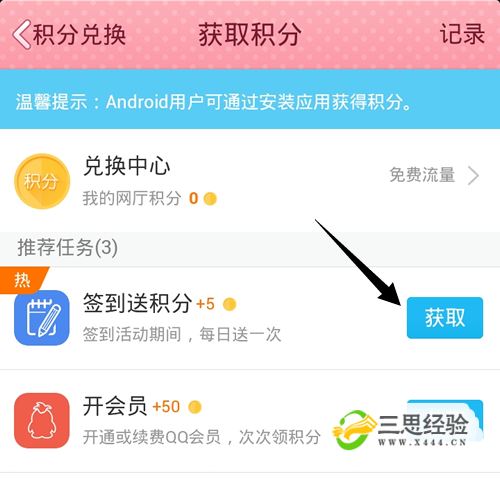Expand the 免费流量 right chevron
The height and width of the screenshot is (482, 500).
(x=473, y=176)
